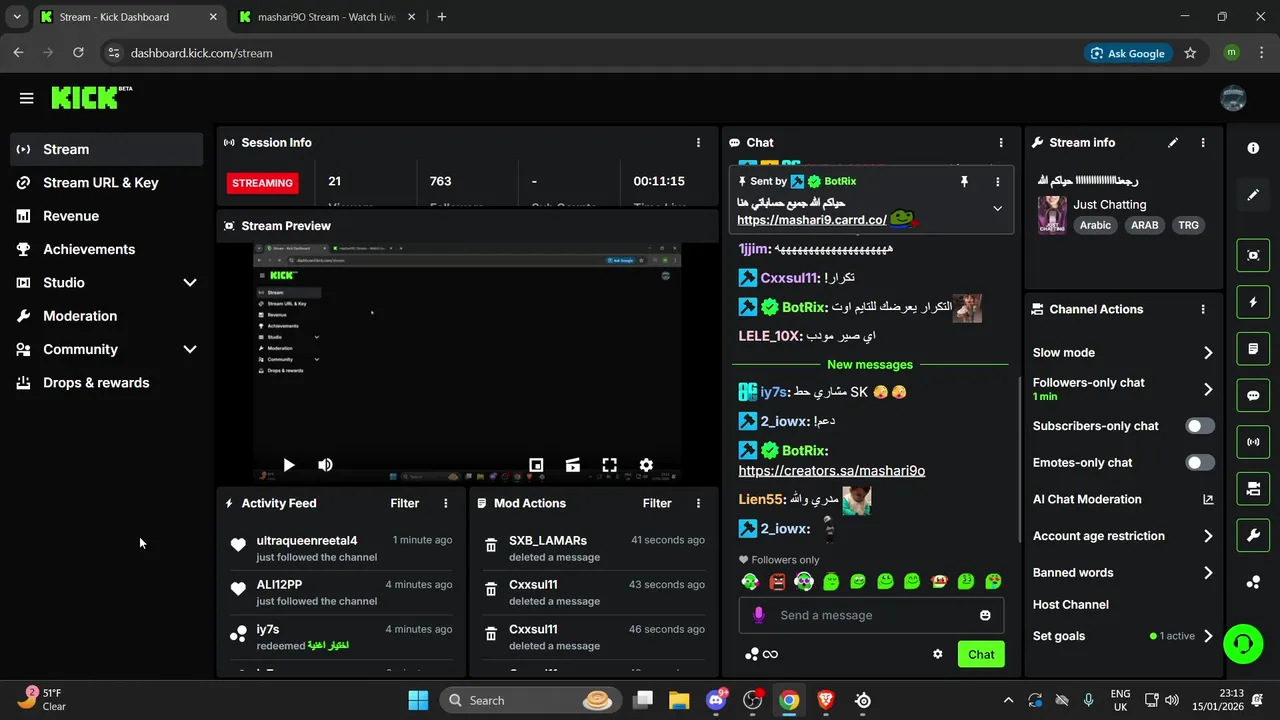Expand the pinned BotRix message chevron

click(x=997, y=208)
